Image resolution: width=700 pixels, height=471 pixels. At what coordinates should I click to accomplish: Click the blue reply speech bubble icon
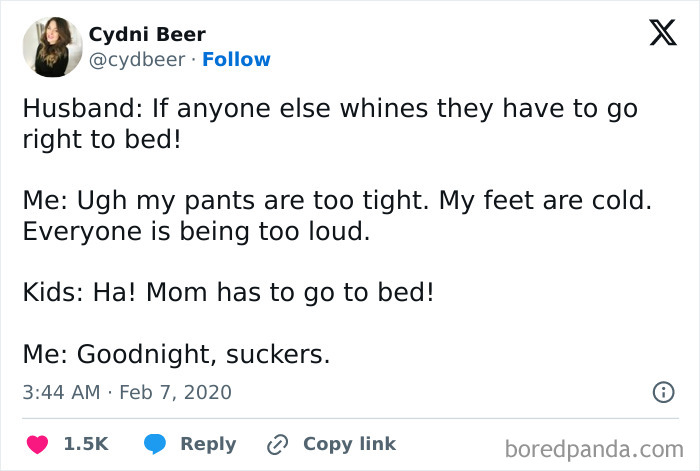(155, 444)
